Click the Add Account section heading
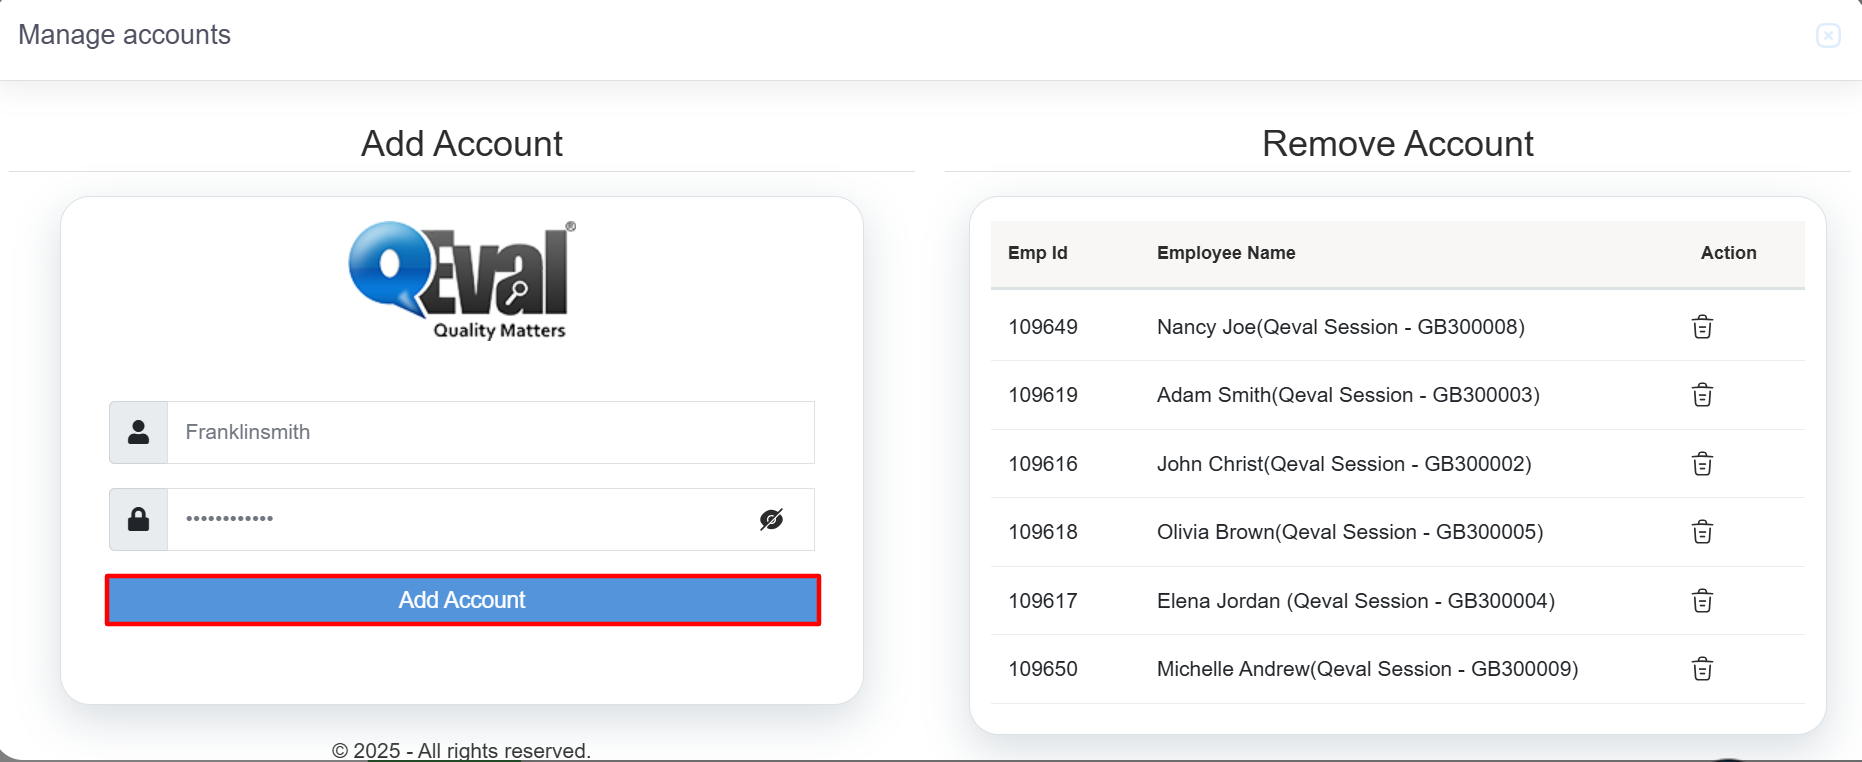 [x=462, y=144]
